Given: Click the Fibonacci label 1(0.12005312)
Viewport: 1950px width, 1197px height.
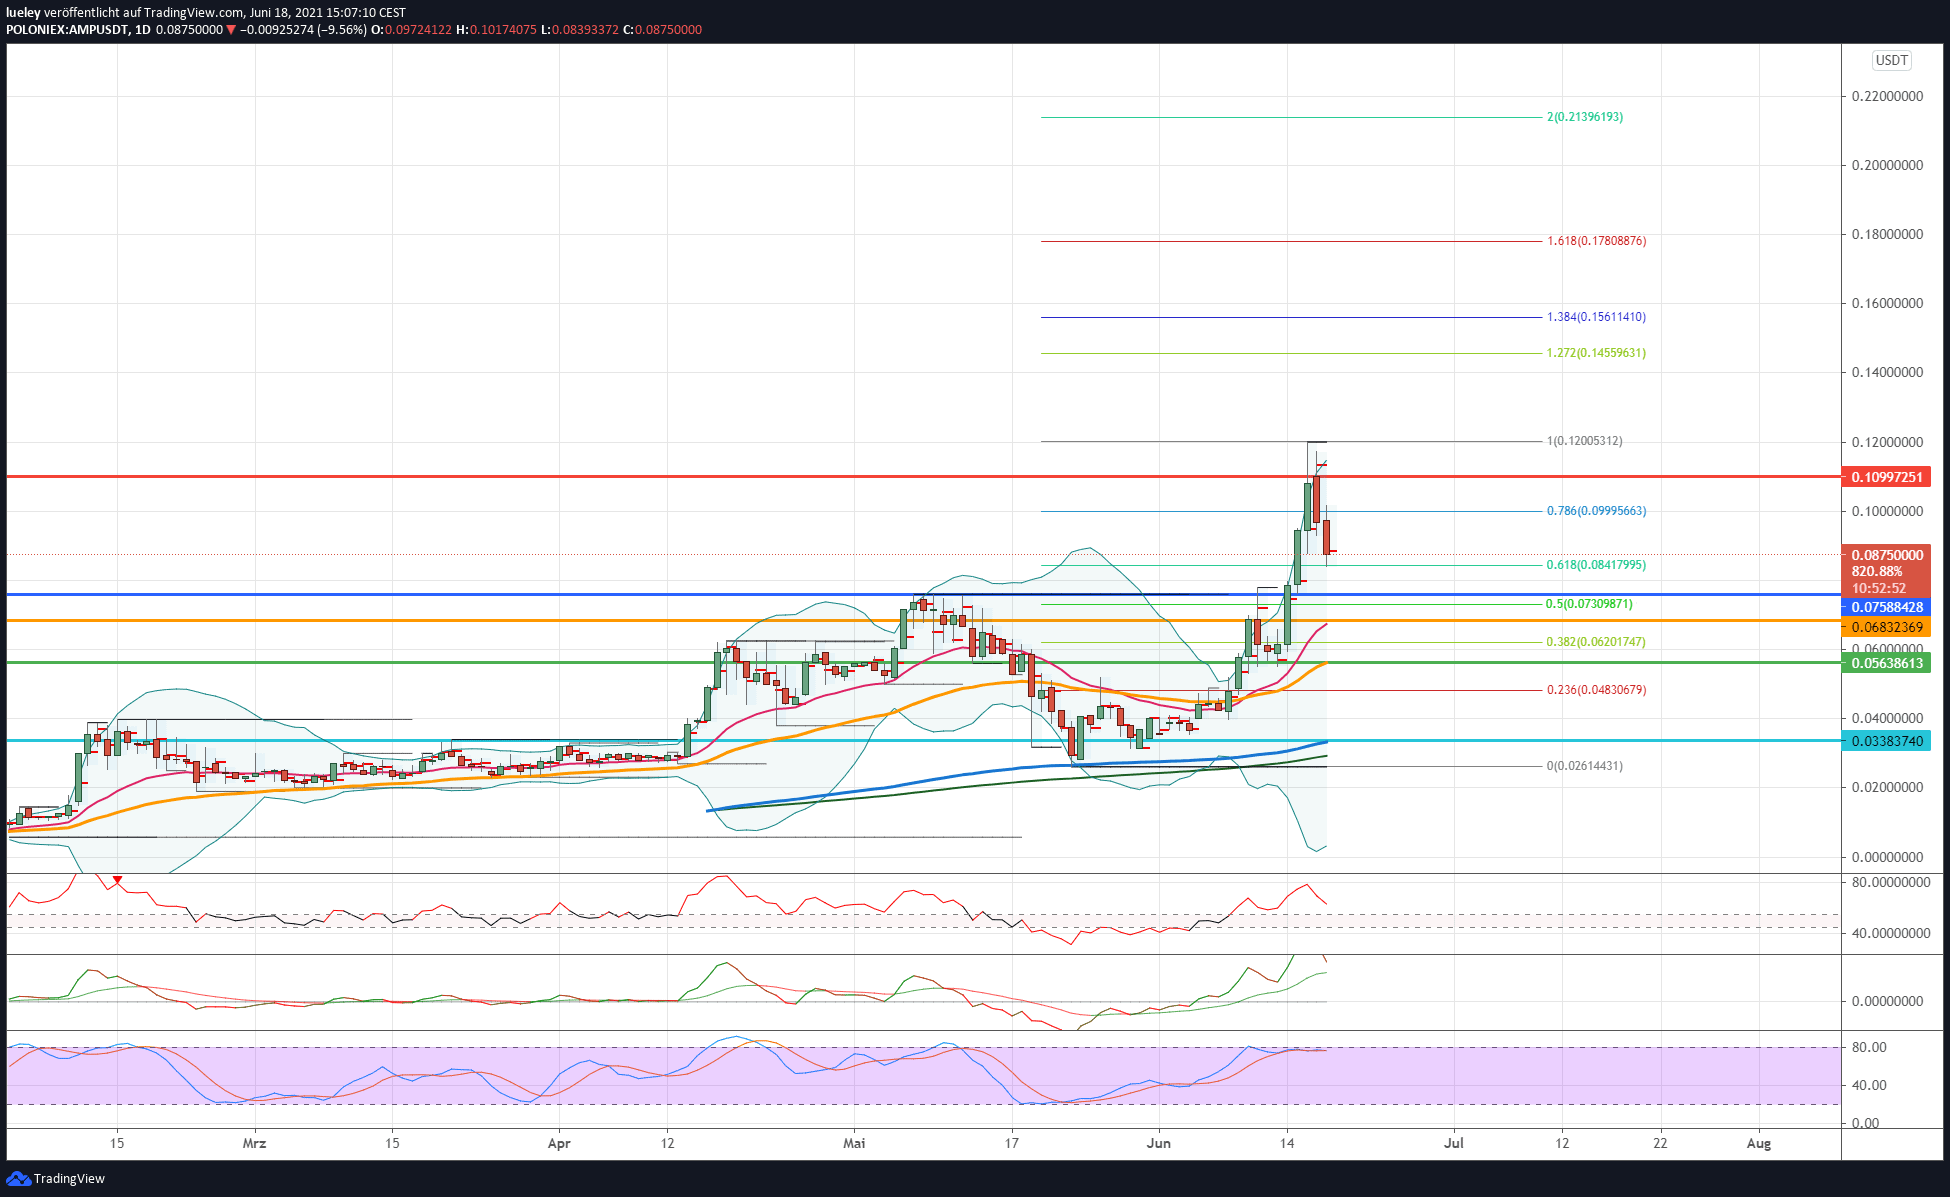Looking at the screenshot, I should pos(1585,441).
